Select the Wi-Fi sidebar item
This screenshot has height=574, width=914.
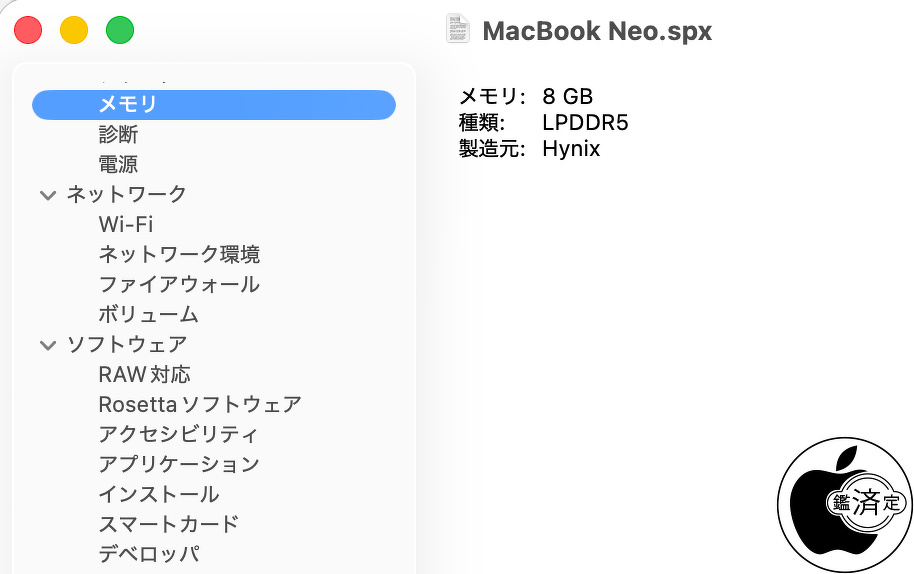126,224
